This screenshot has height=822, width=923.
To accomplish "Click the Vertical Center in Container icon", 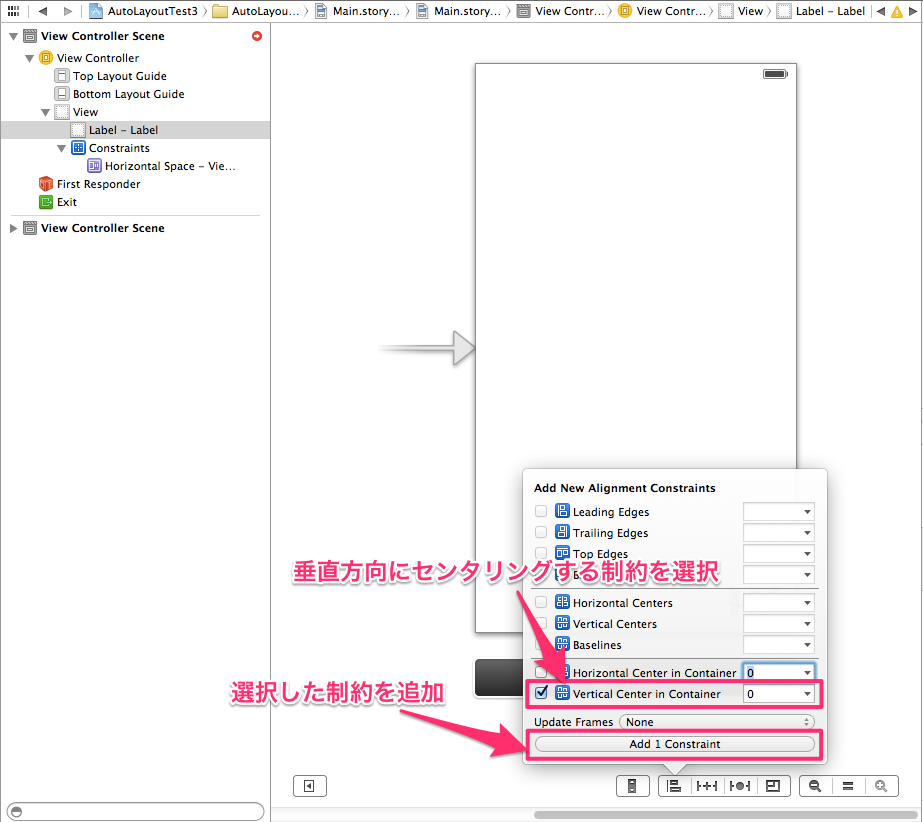I will (562, 692).
